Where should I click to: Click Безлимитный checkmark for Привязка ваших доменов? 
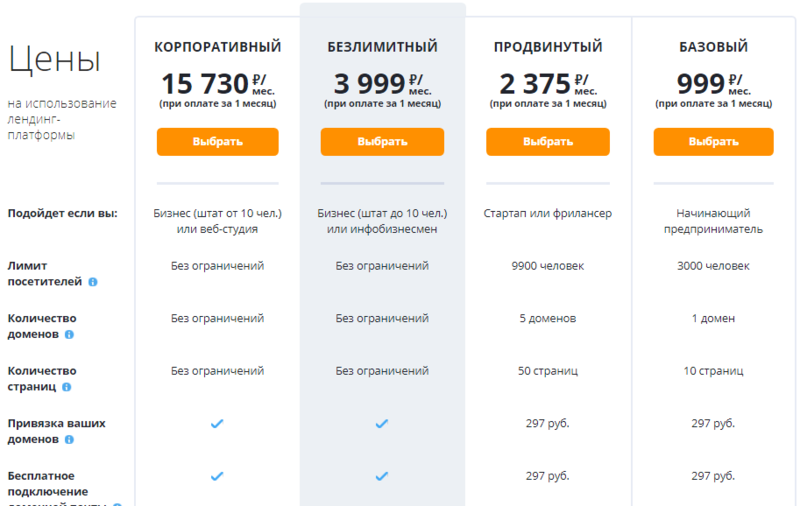click(381, 424)
